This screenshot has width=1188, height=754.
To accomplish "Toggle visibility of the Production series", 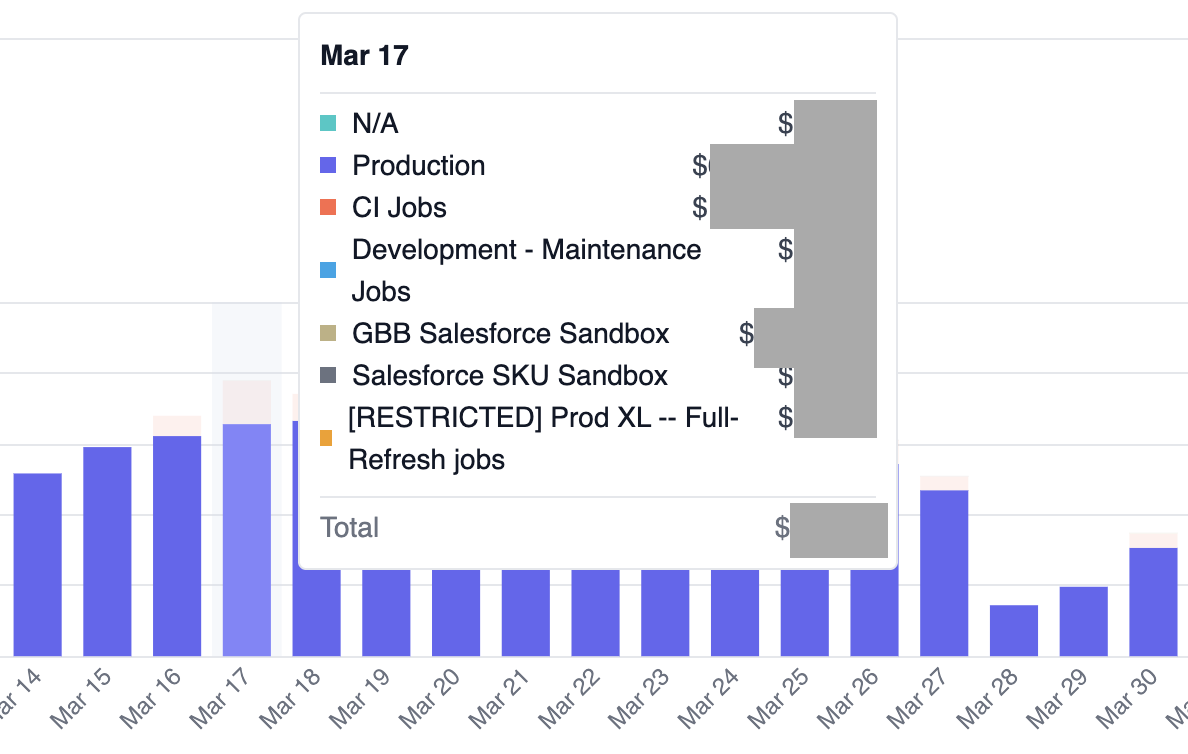I will [x=418, y=165].
